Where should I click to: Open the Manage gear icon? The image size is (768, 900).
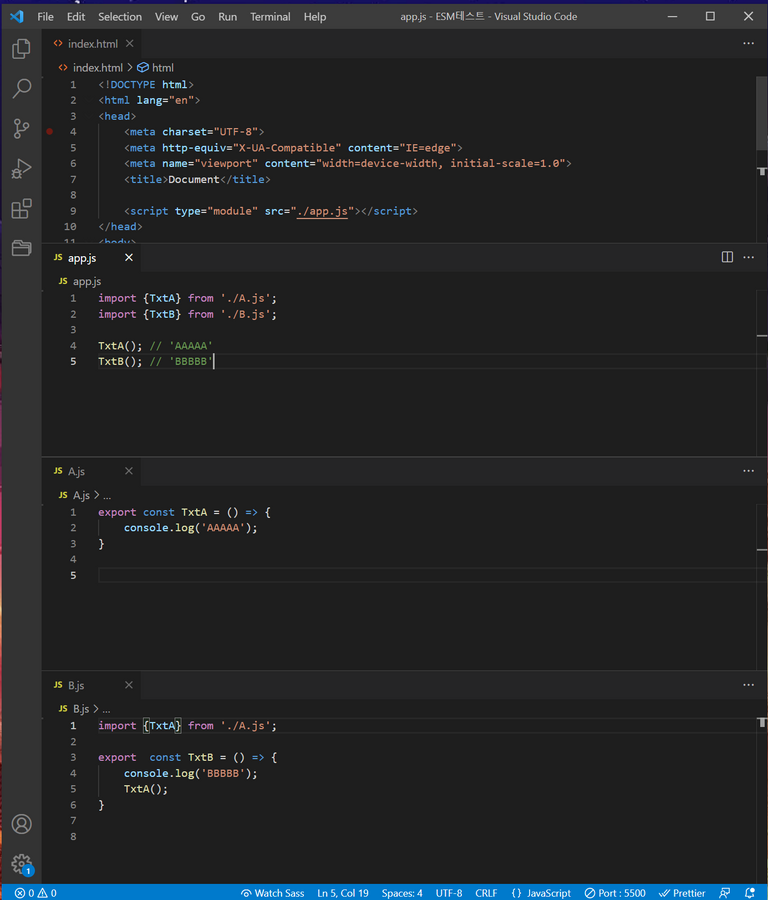21,863
